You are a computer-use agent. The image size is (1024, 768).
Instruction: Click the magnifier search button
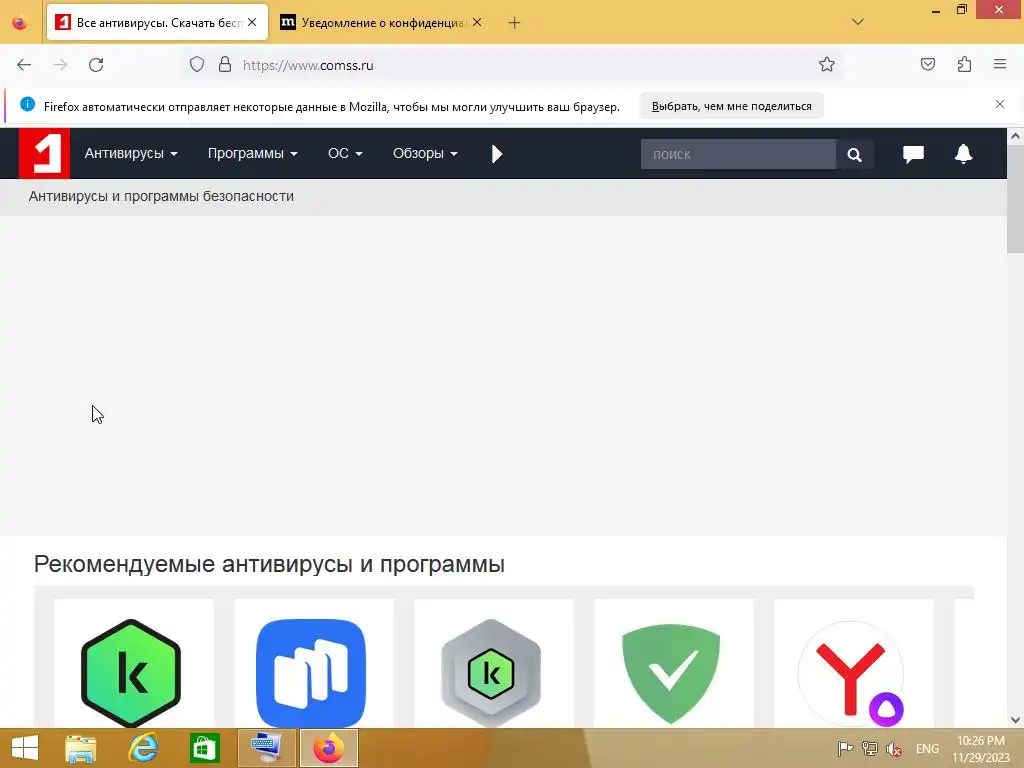point(854,154)
